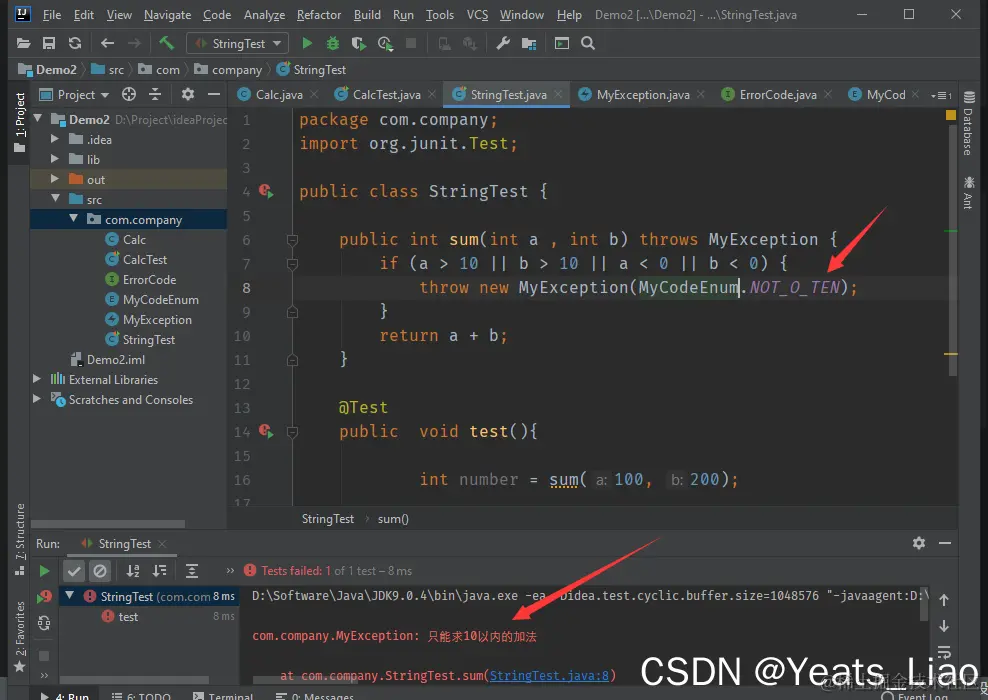Expand the out folder
Viewport: 988px width, 700px height.
click(x=55, y=179)
